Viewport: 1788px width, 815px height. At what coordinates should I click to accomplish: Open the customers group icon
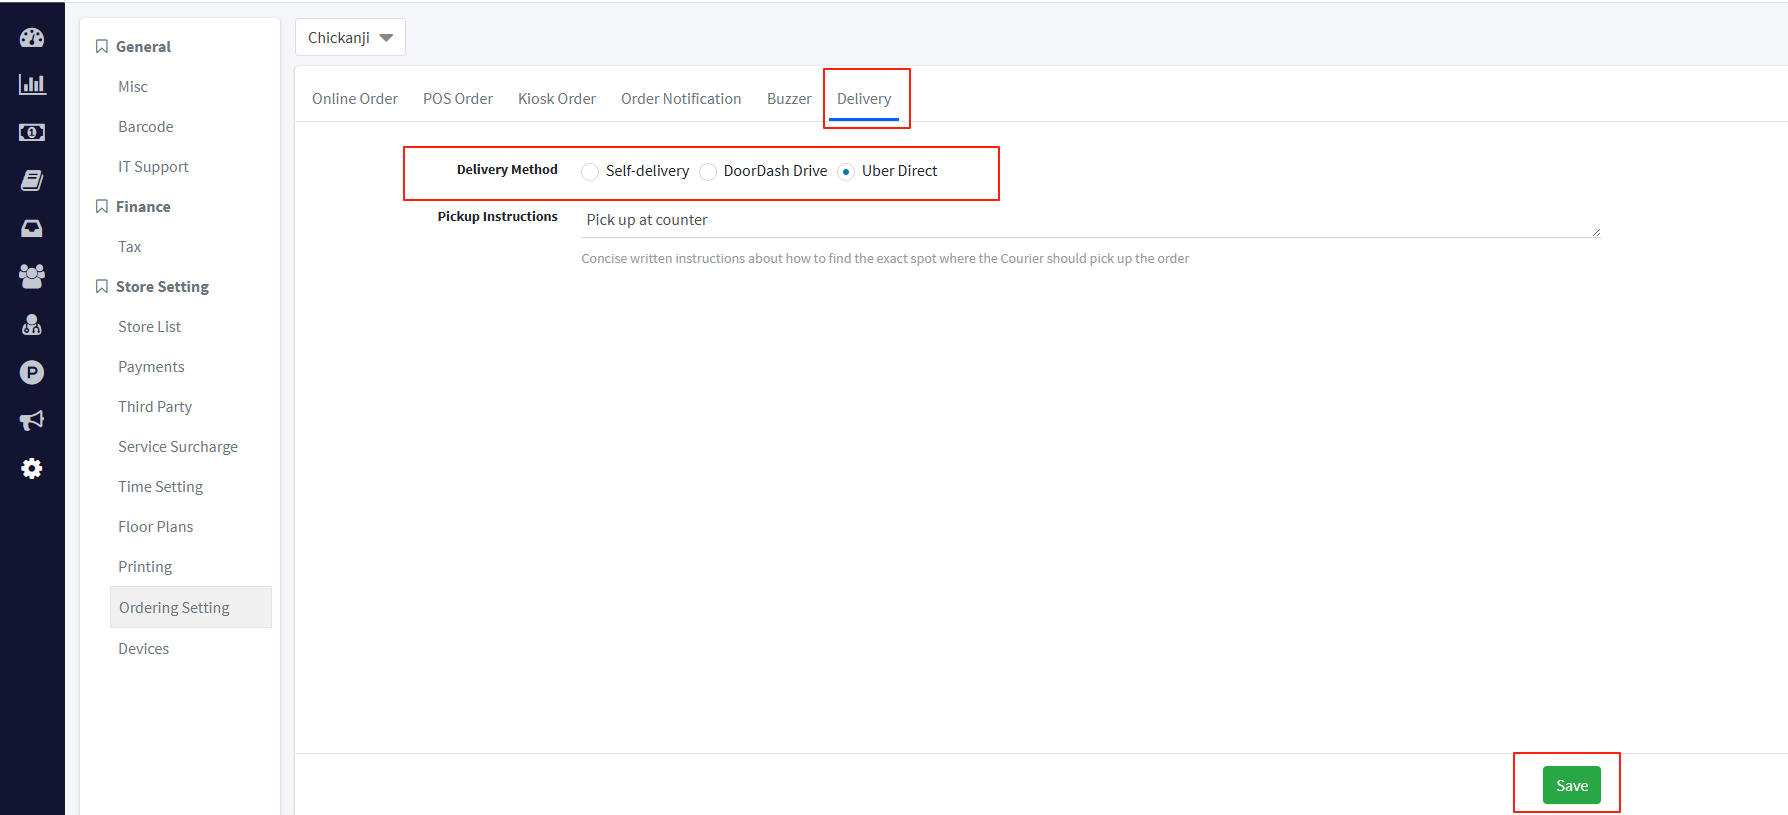[32, 276]
